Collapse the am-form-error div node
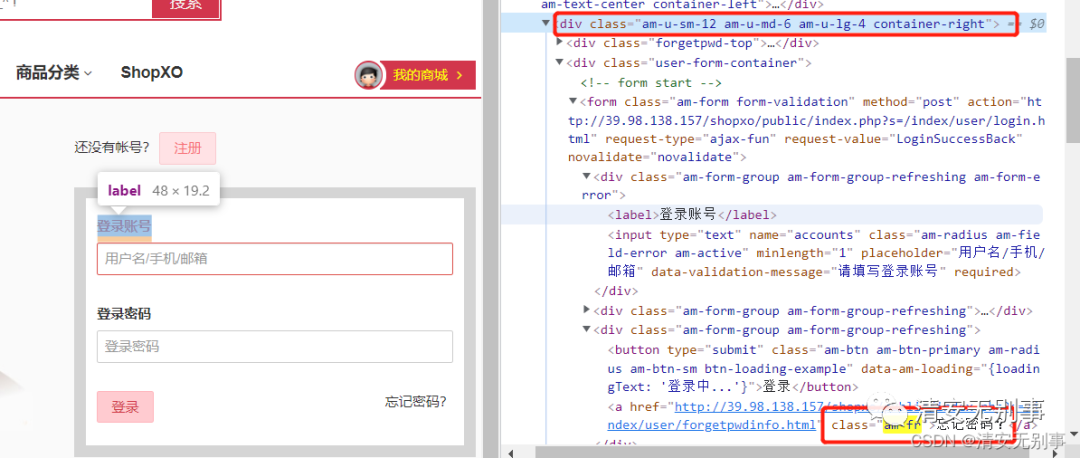The height and width of the screenshot is (458, 1080). [x=587, y=176]
